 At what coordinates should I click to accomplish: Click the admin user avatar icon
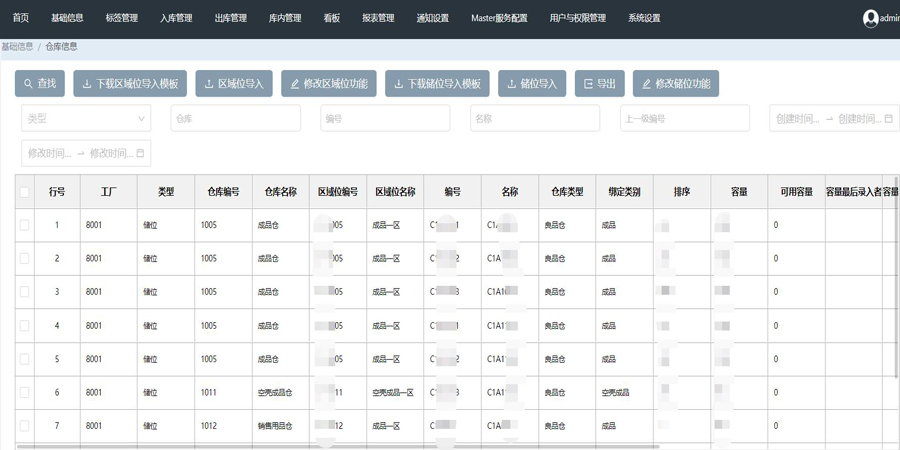pos(870,18)
